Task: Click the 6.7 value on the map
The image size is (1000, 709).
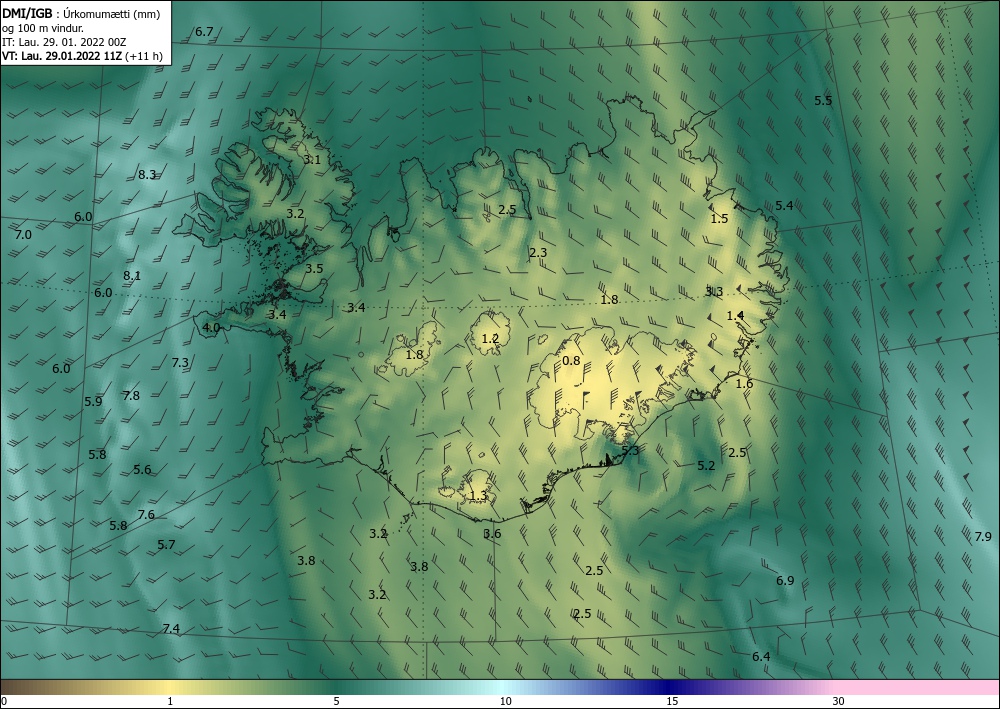Action: click(204, 31)
